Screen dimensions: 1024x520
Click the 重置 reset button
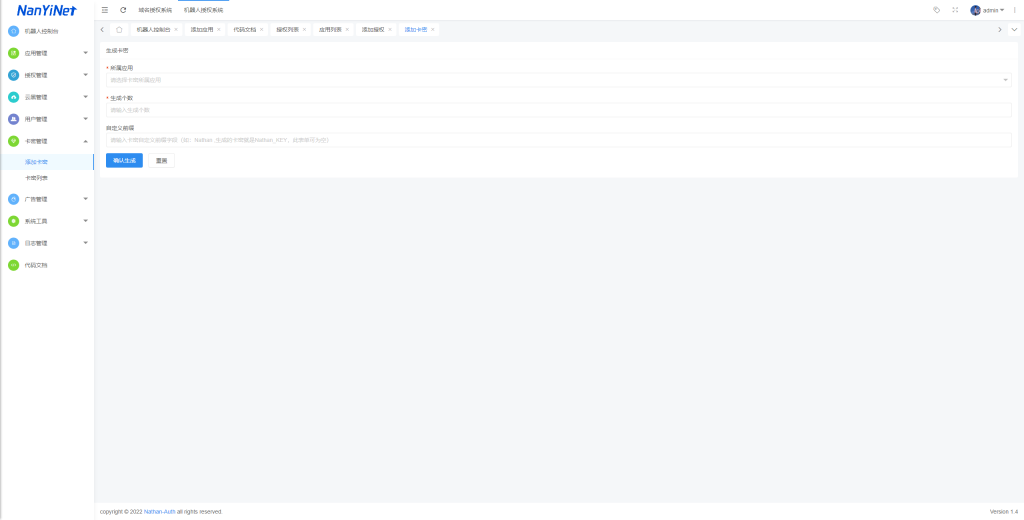[x=161, y=160]
